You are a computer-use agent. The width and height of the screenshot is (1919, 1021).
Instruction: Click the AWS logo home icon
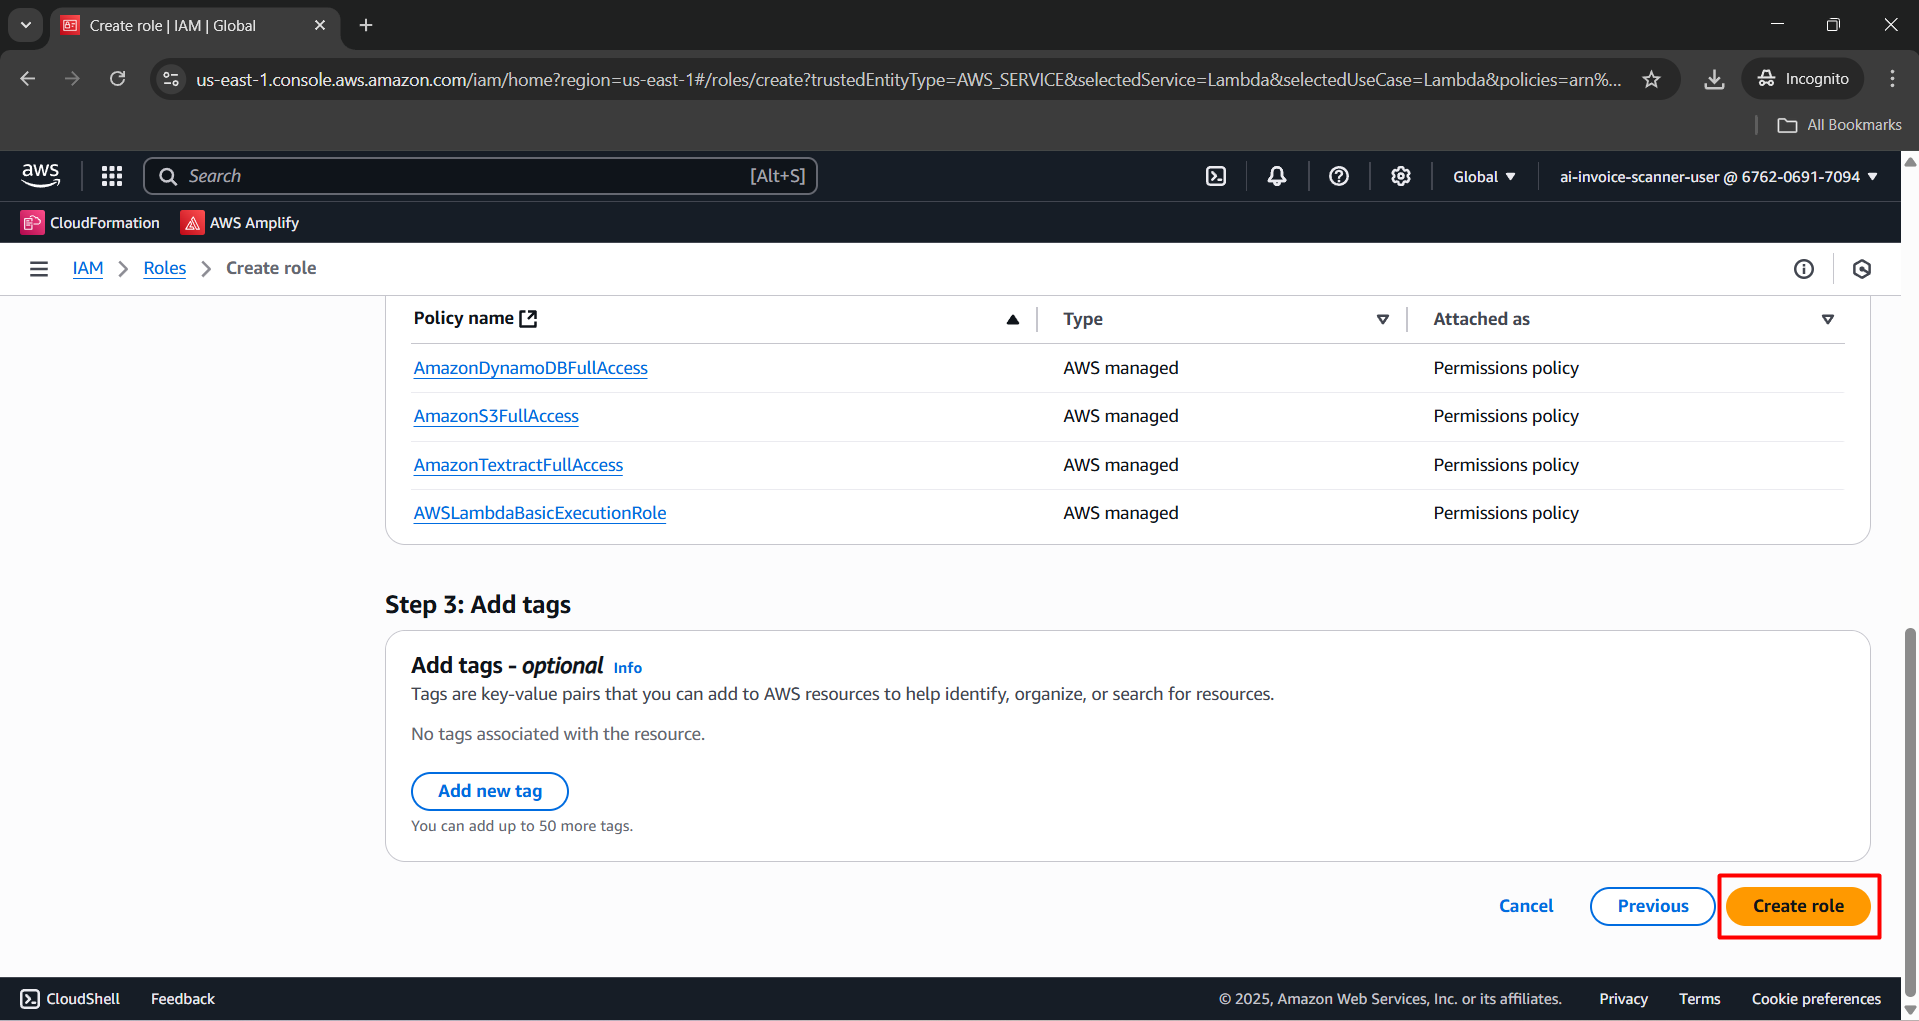pyautogui.click(x=40, y=176)
